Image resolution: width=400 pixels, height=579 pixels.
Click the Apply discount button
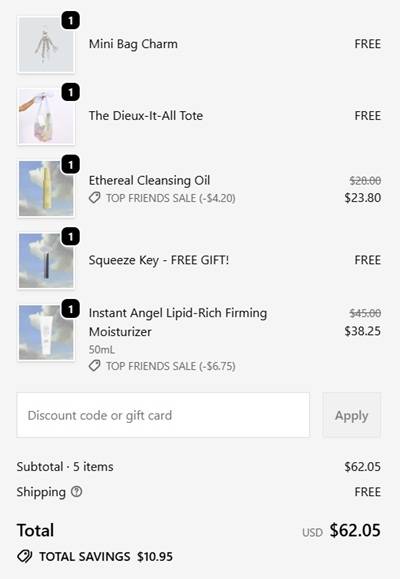click(x=352, y=415)
